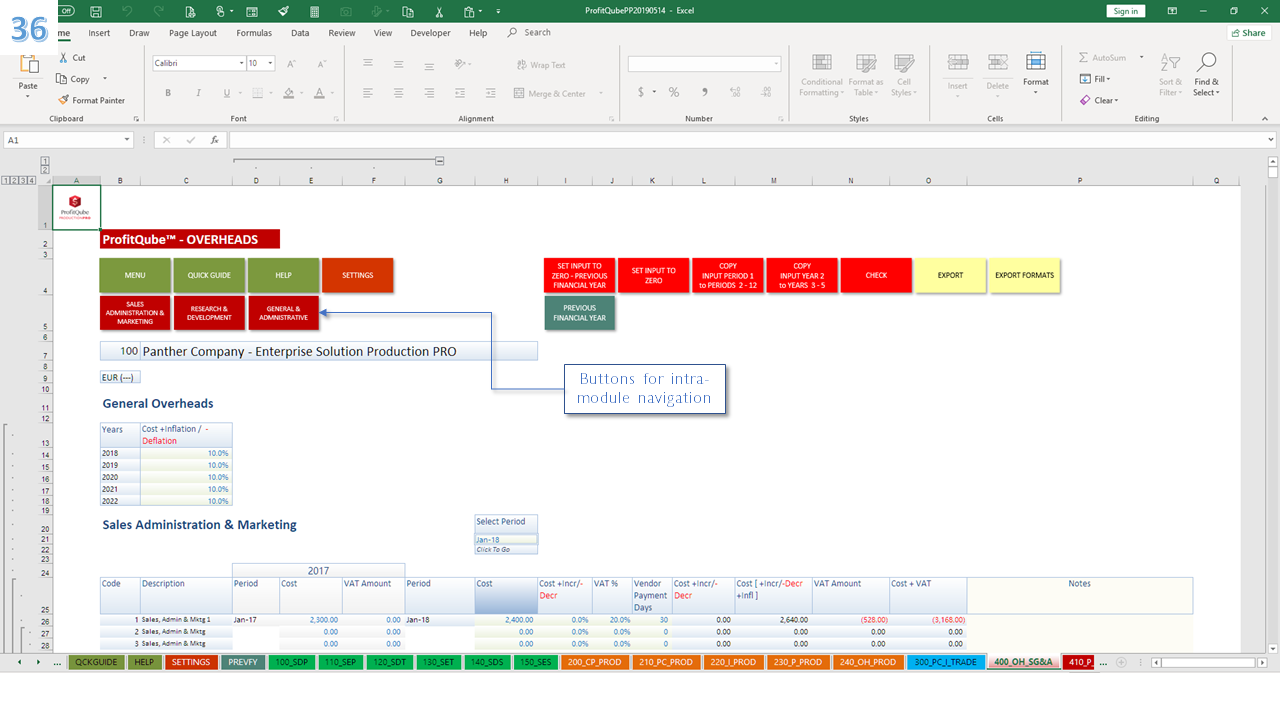Open the Formulas ribbon tab
This screenshot has width=1280, height=720.
pos(254,33)
